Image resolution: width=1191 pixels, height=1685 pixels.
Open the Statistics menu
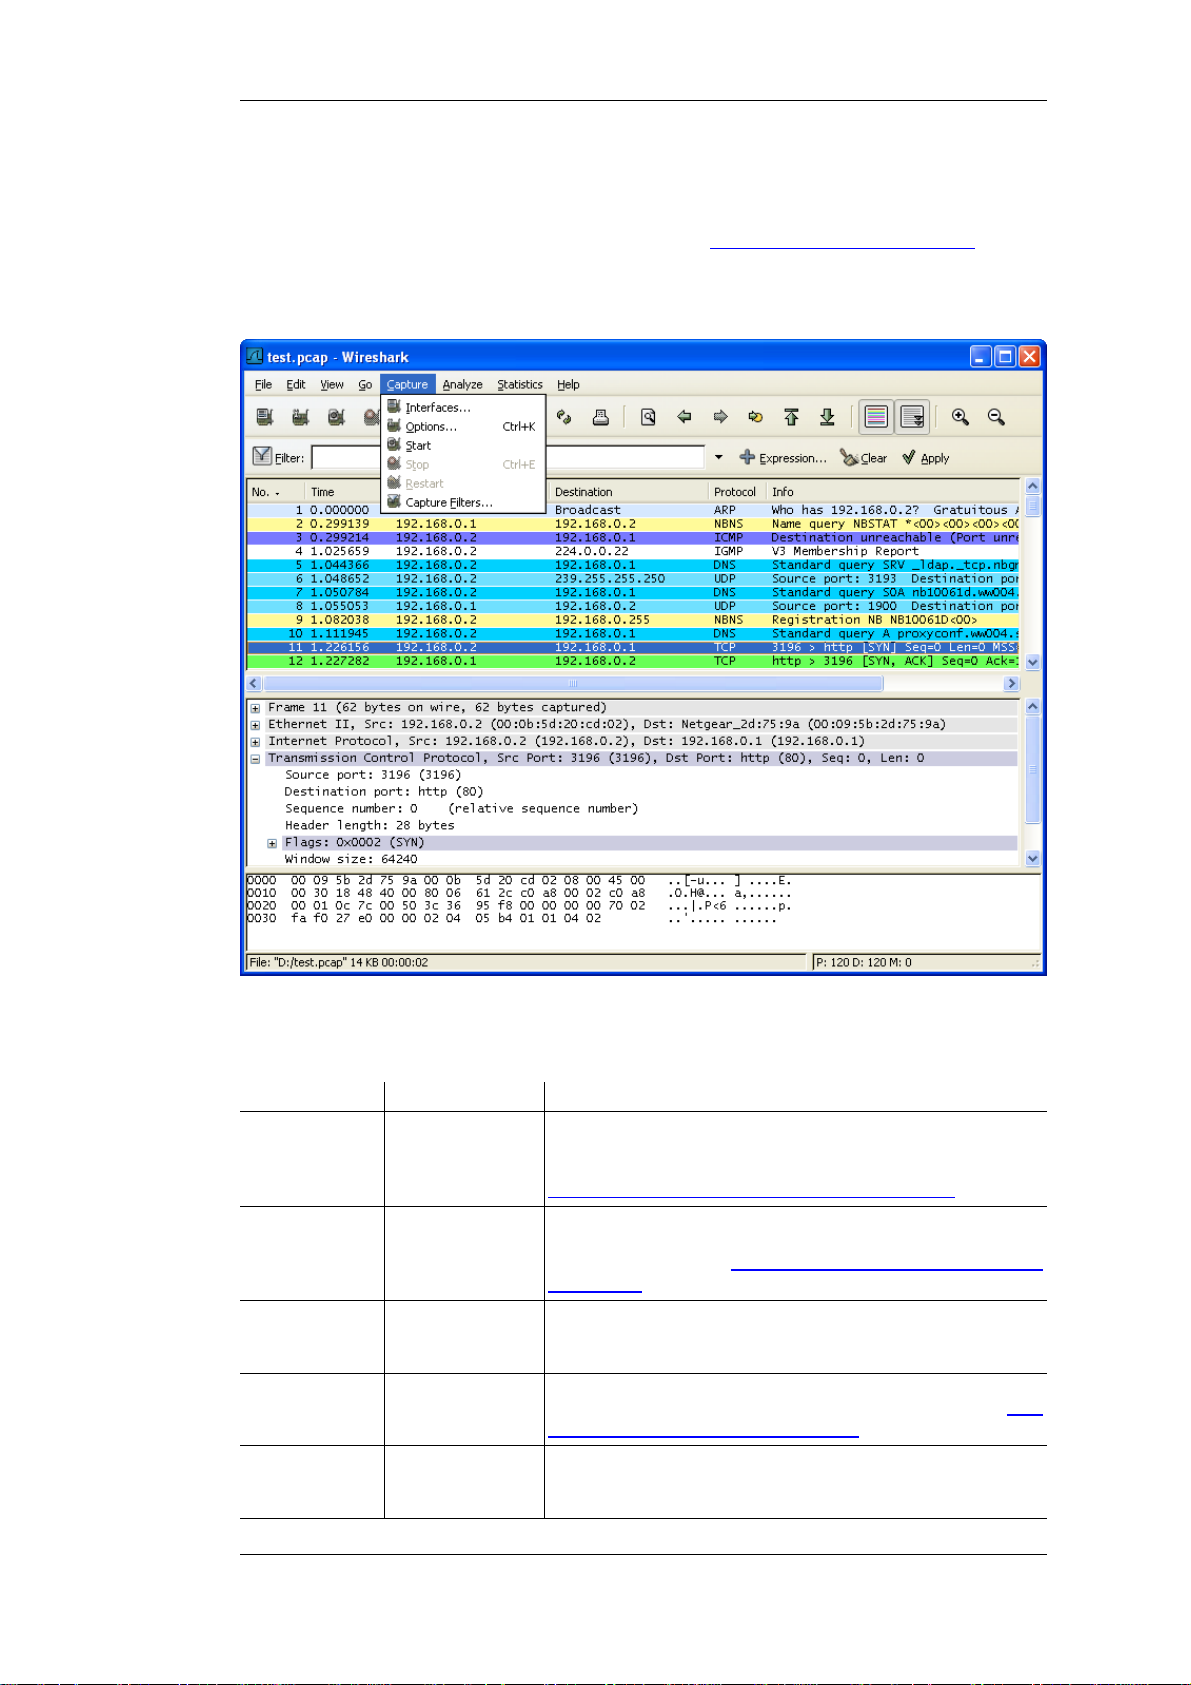tap(520, 385)
